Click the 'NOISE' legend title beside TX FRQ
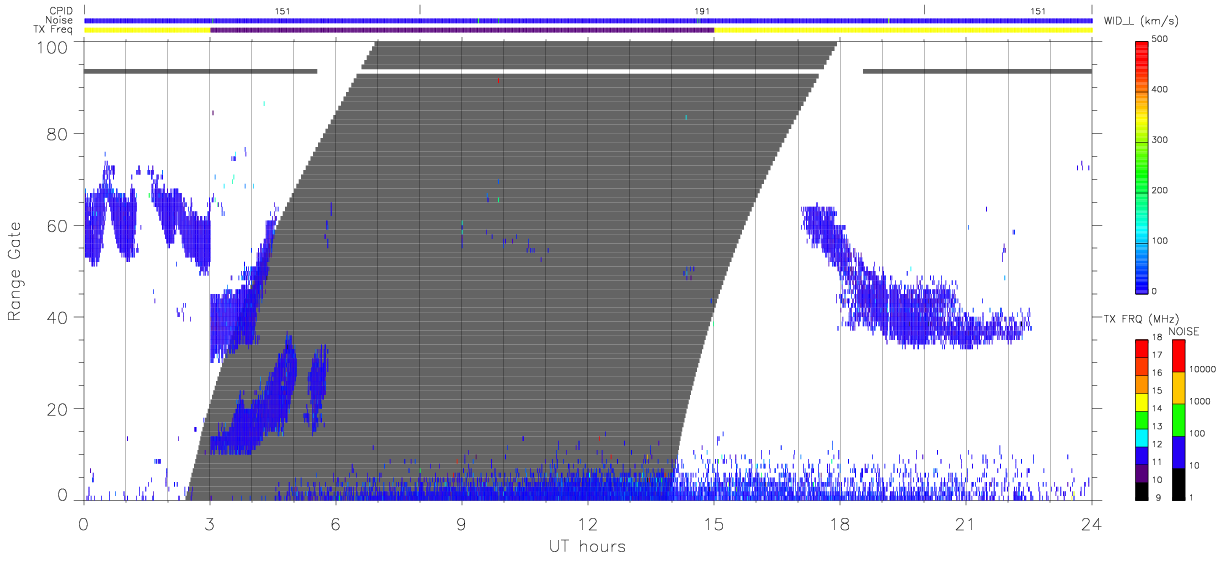The width and height of the screenshot is (1228, 567). pos(1184,331)
